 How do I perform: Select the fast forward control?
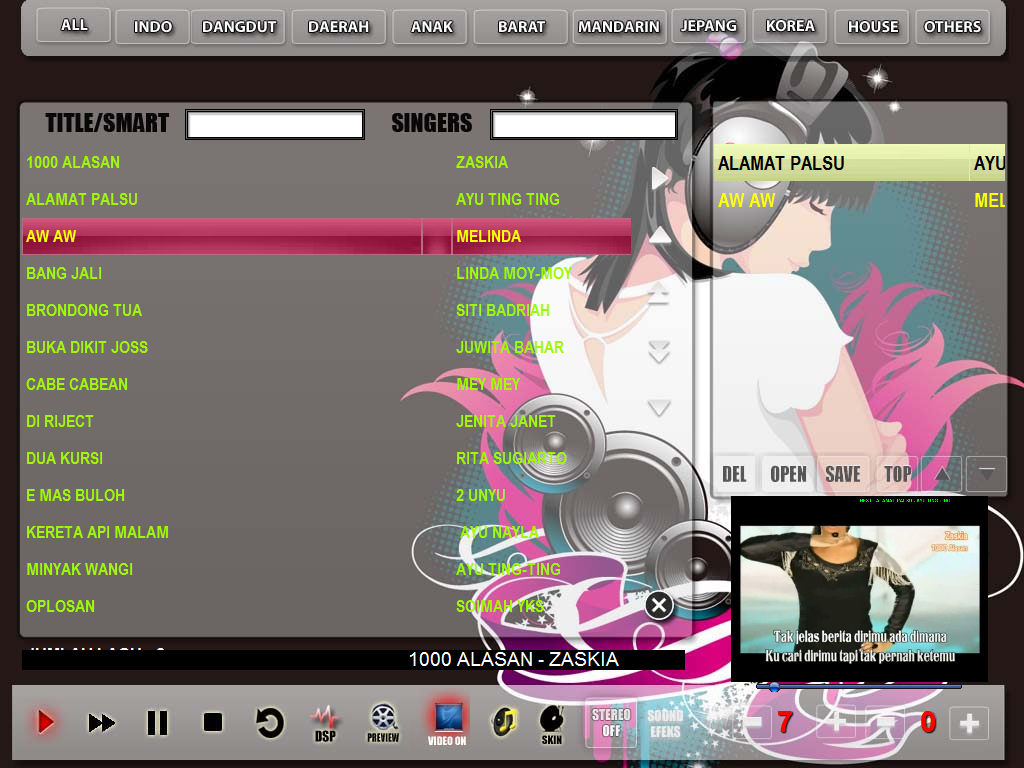click(99, 722)
